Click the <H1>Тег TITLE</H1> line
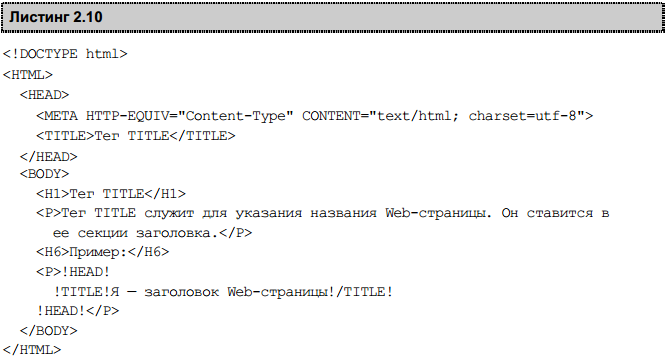The width and height of the screenshot is (669, 361). click(111, 194)
